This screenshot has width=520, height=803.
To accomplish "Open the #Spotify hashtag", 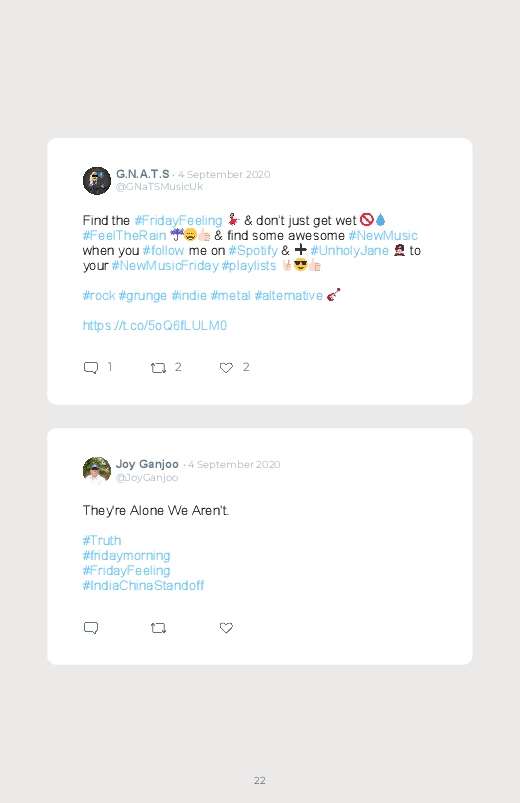I will 253,250.
